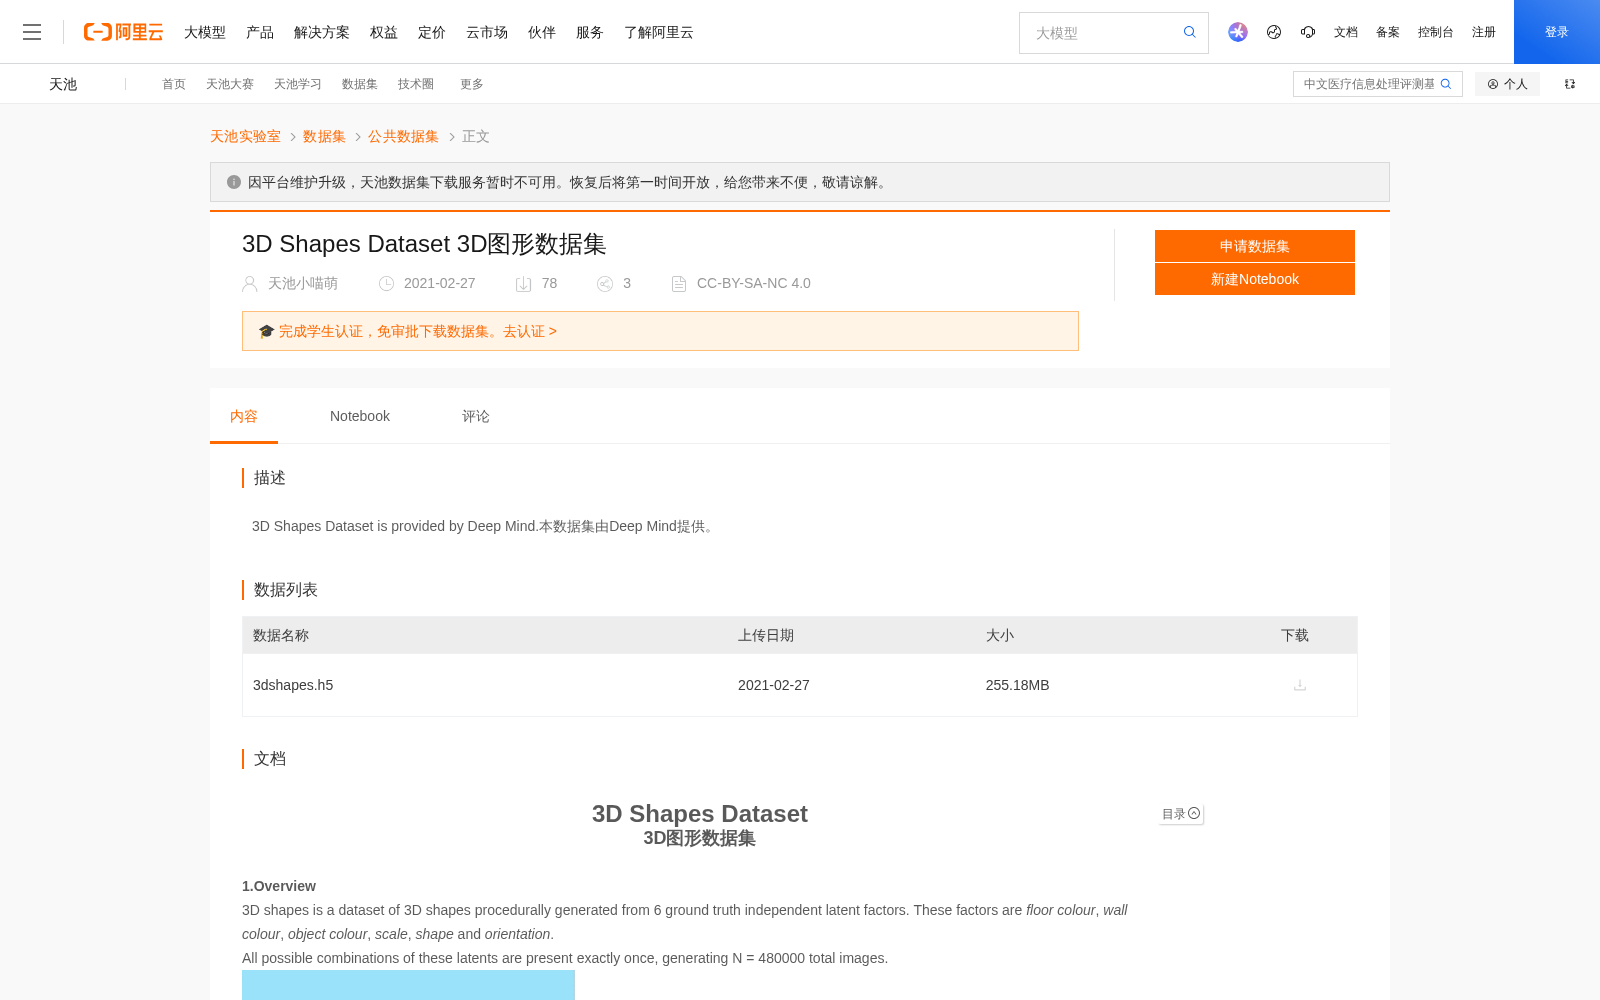Switch to the 评论 tab
The width and height of the screenshot is (1600, 1000).
476,416
